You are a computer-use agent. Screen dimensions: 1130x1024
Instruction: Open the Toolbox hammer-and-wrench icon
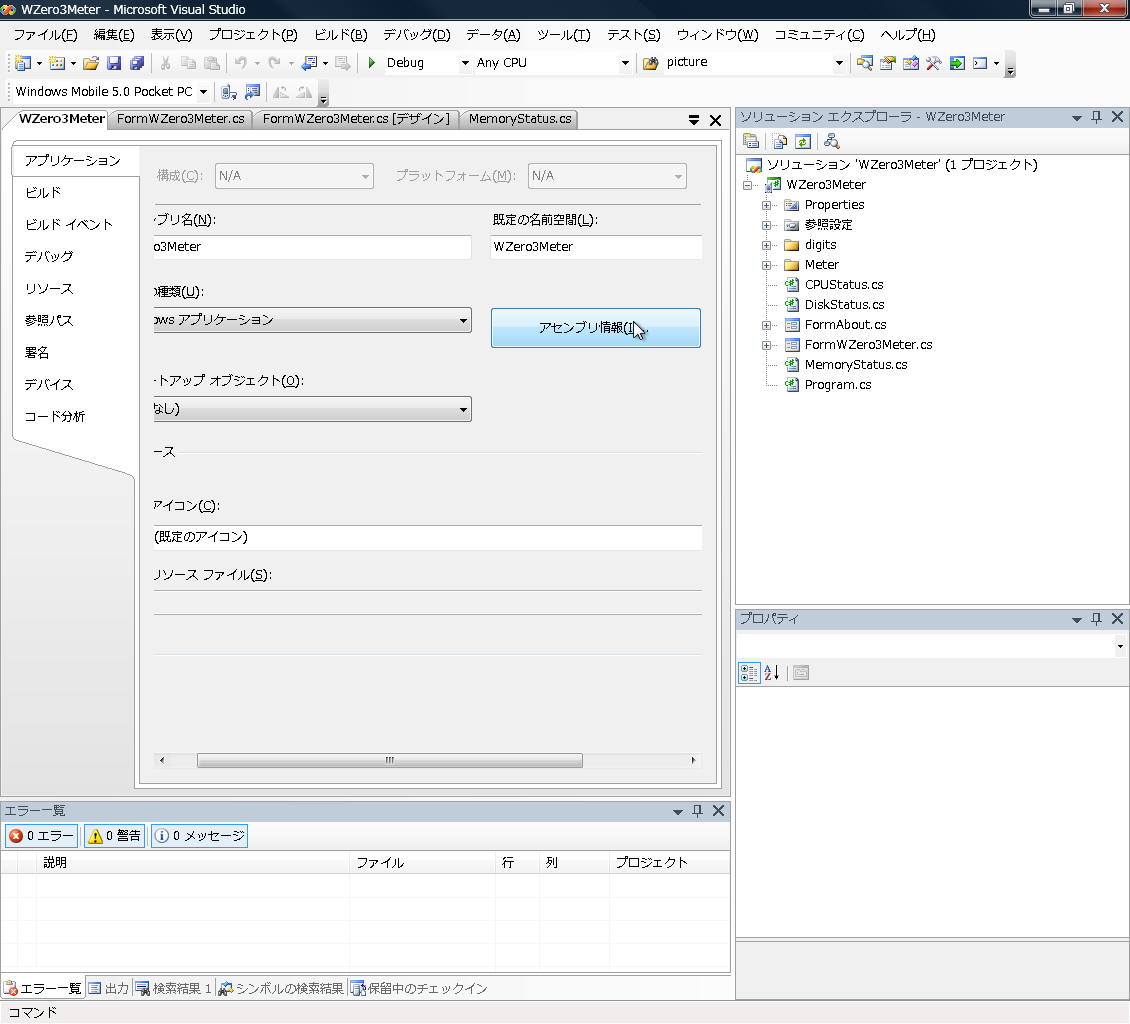(x=934, y=63)
